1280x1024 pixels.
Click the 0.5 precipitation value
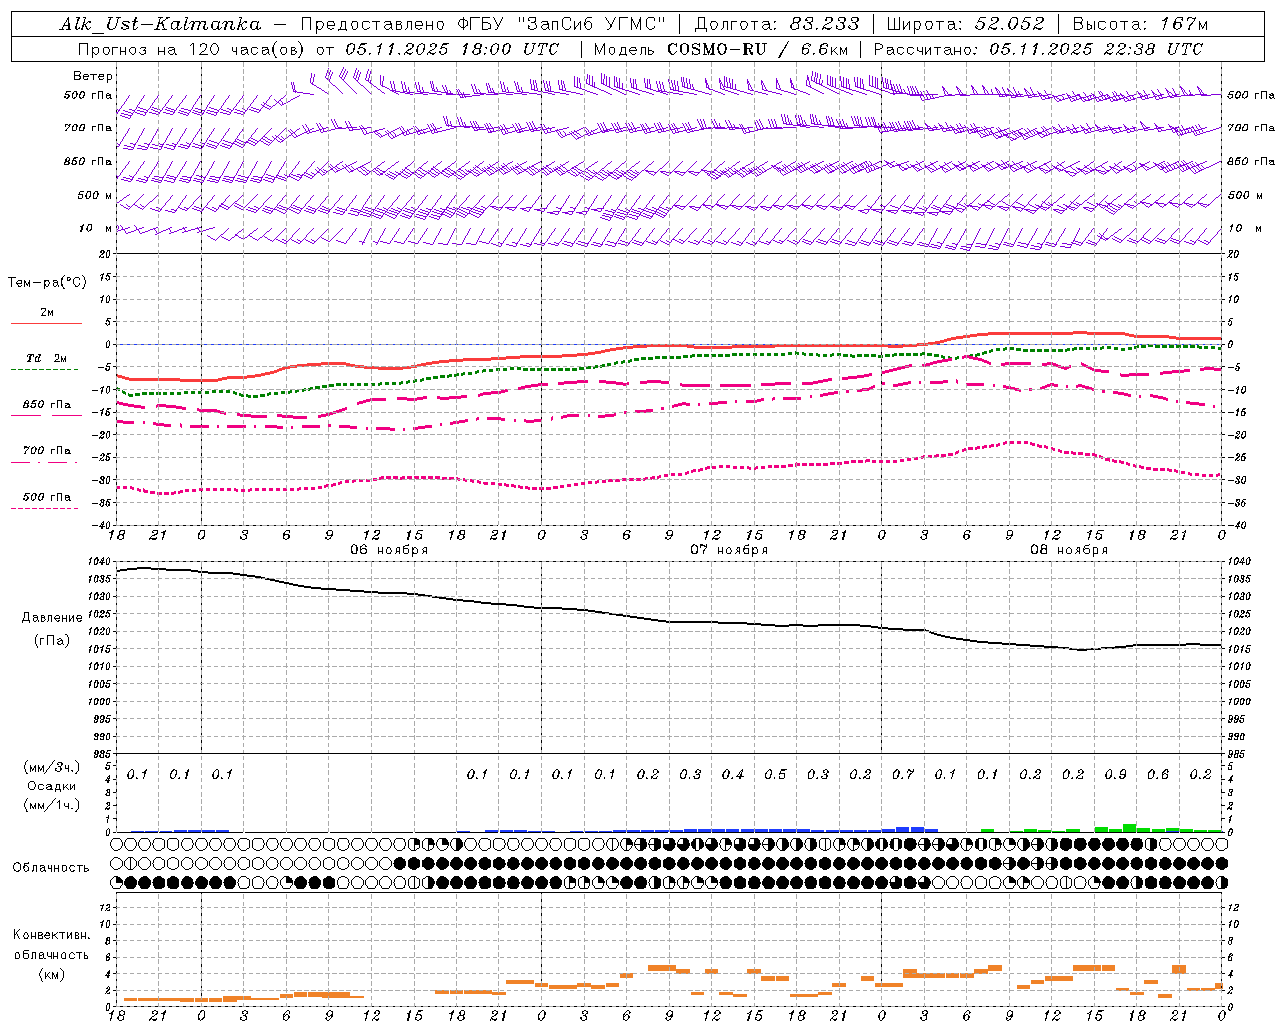pos(775,775)
